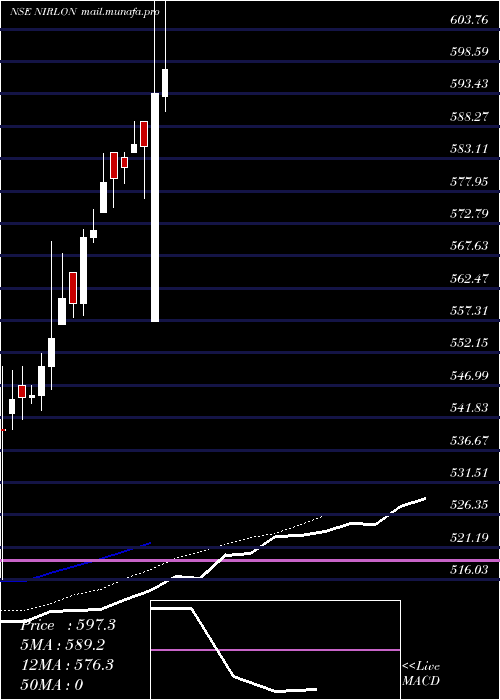
Task: Click the 526.35 price axis label
Action: pos(468,505)
